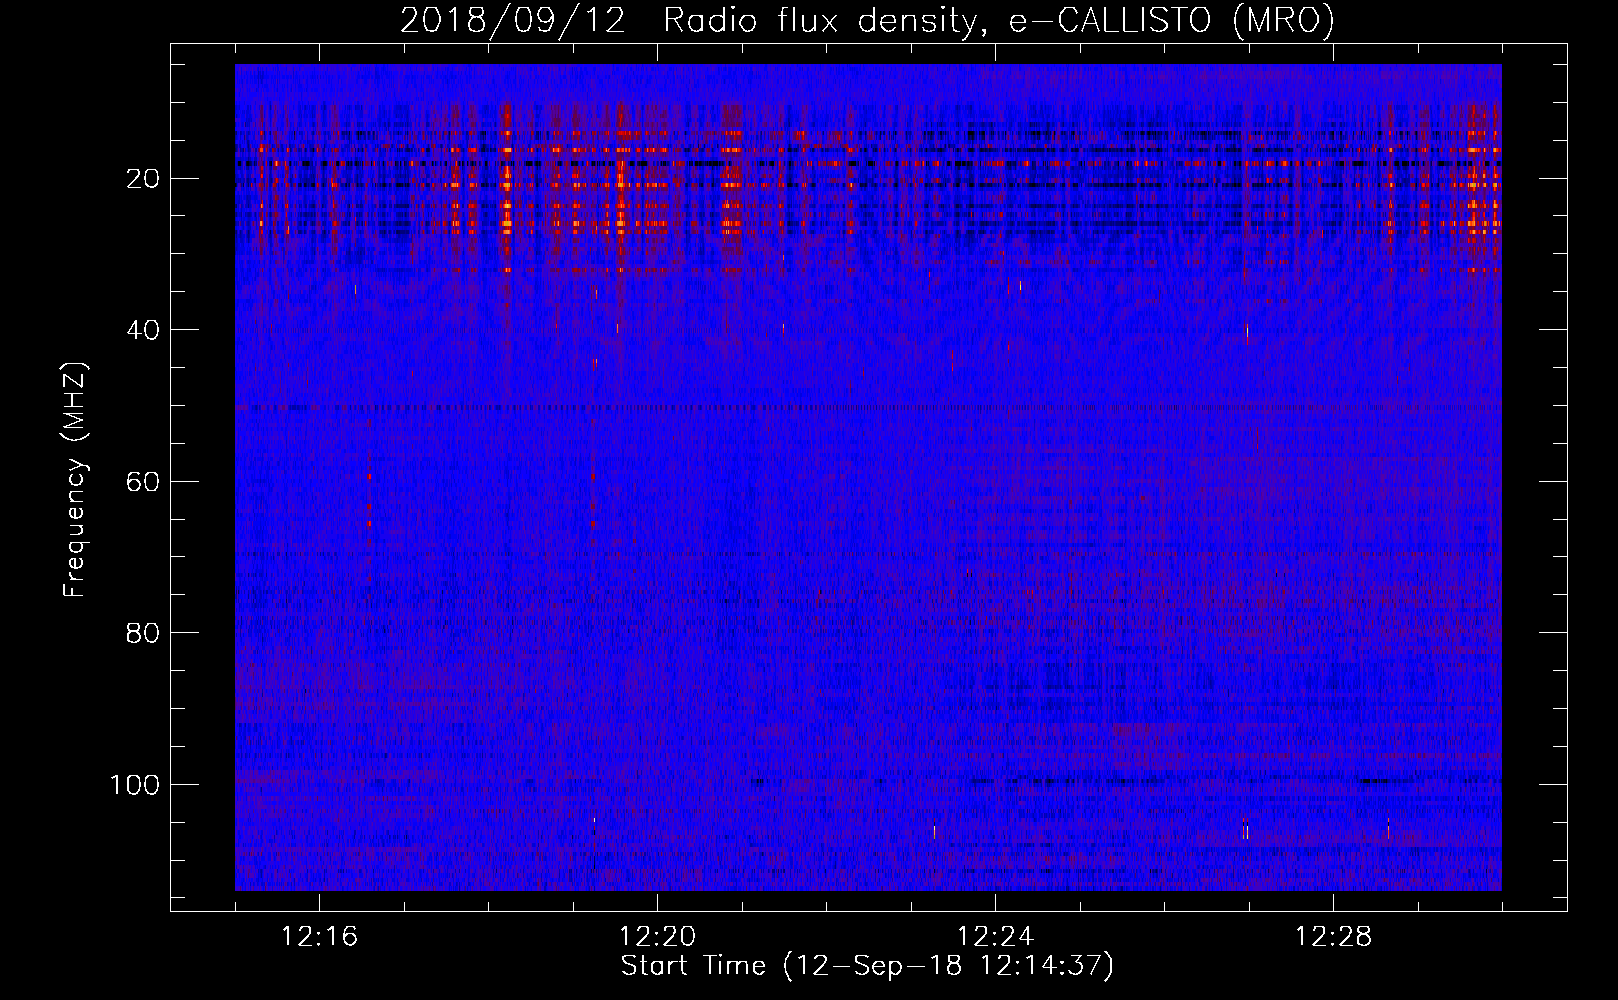This screenshot has width=1618, height=1000.
Task: Click the 12:24 time tick label
Action: click(x=995, y=936)
